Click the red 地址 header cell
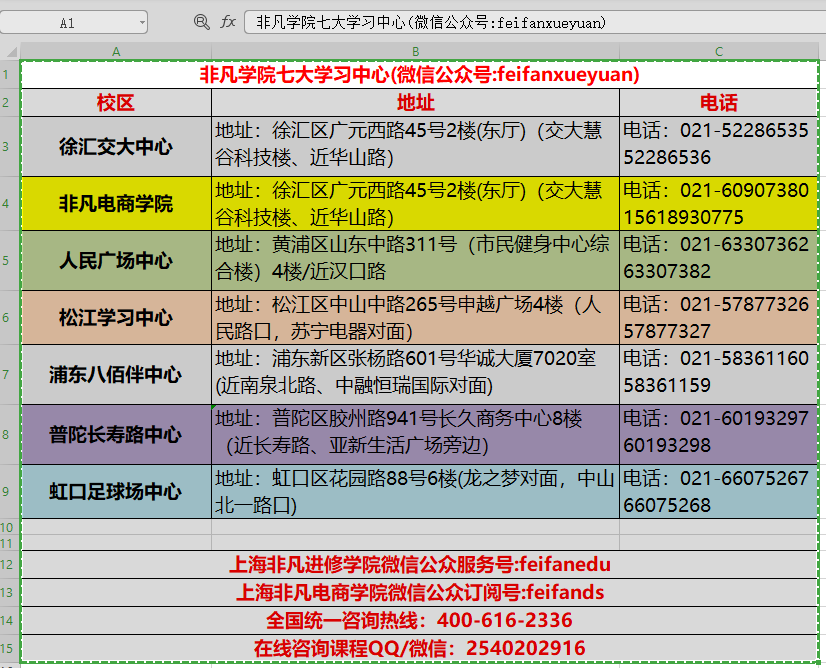Viewport: 826px width, 668px height. tap(415, 103)
